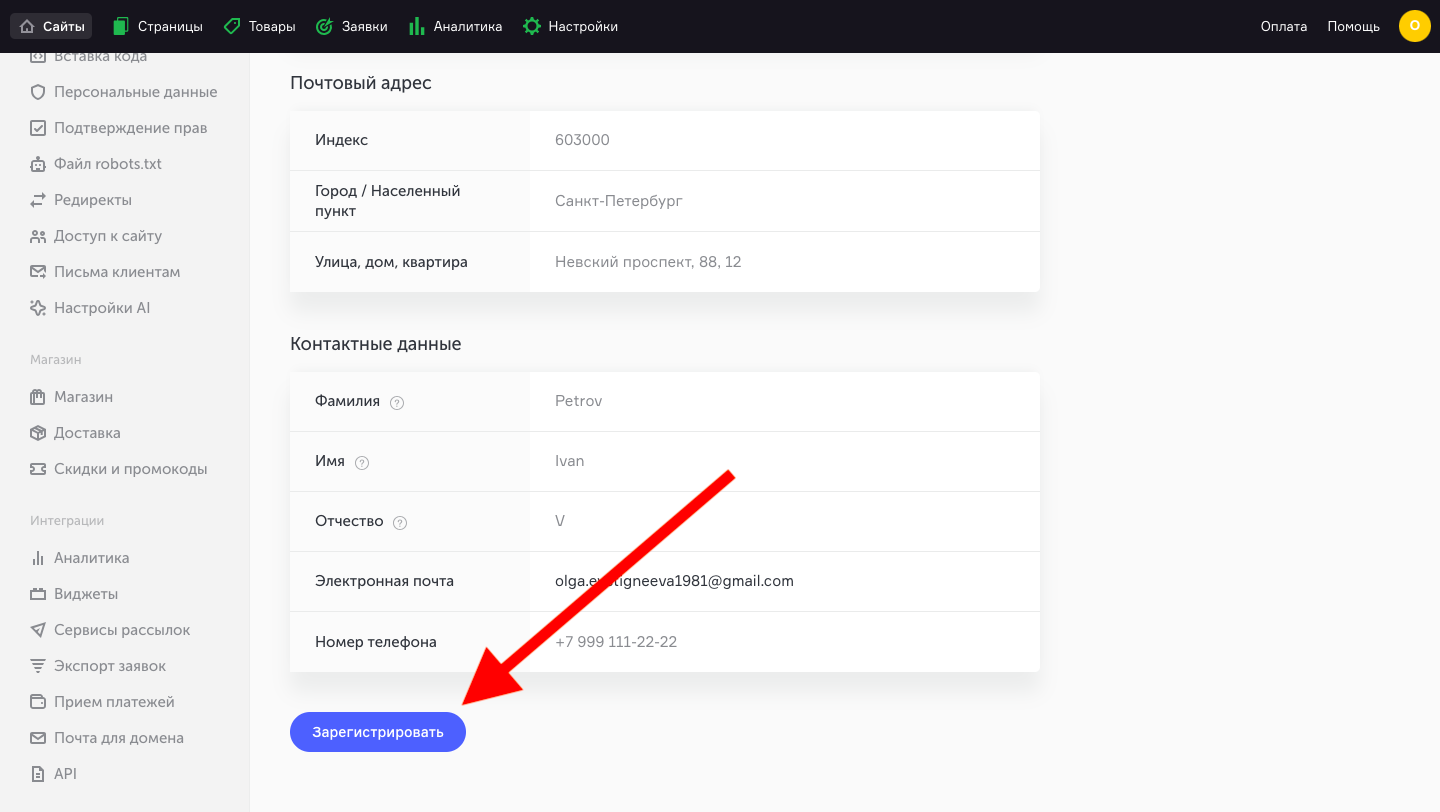1440x812 pixels.
Task: Select Доставка in the sidebar
Action: click(x=87, y=433)
